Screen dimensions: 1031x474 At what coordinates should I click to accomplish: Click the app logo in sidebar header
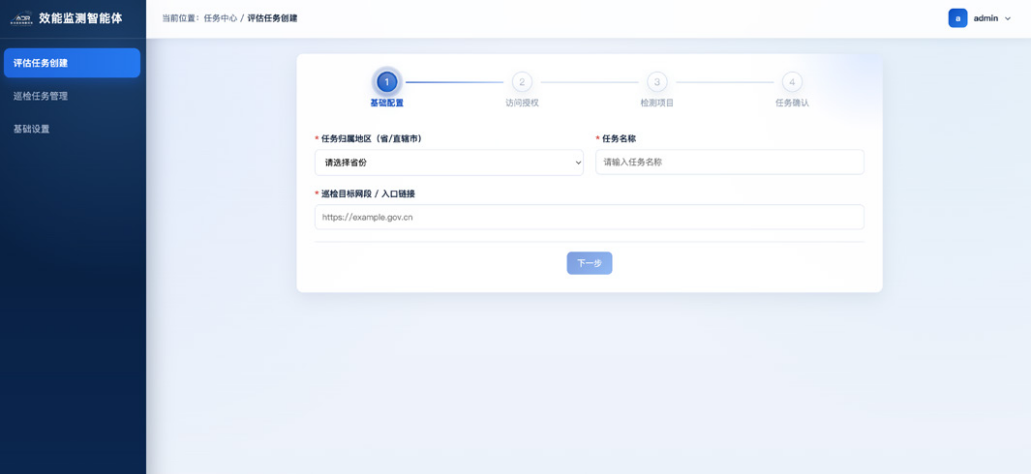[21, 18]
